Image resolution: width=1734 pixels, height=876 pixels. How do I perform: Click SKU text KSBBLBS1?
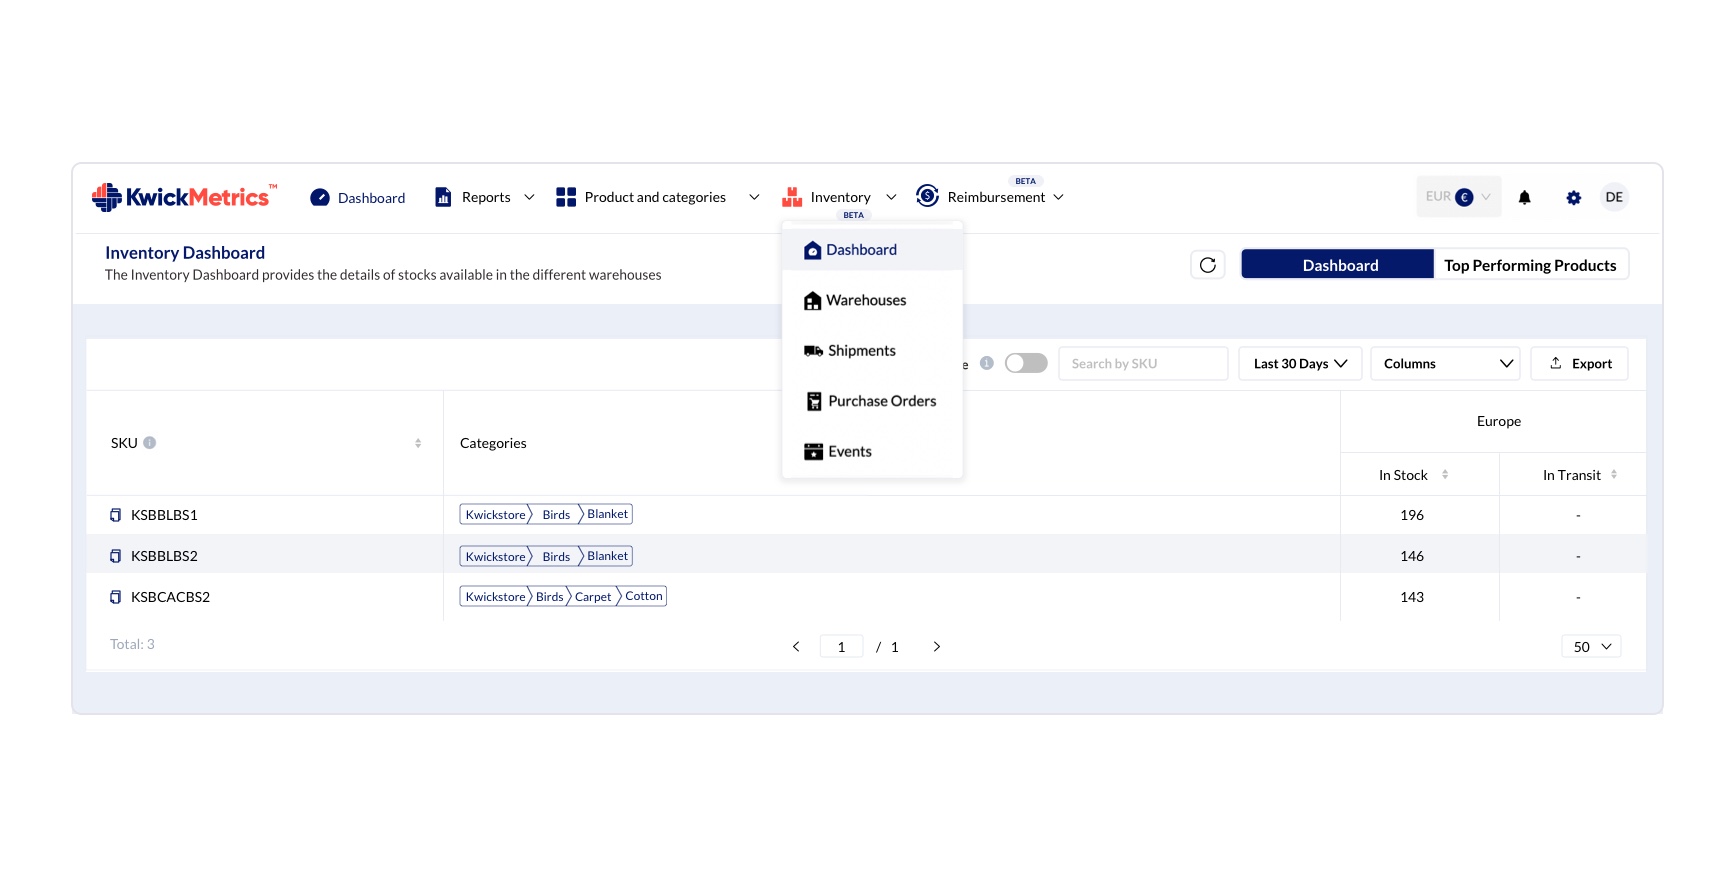pos(164,515)
